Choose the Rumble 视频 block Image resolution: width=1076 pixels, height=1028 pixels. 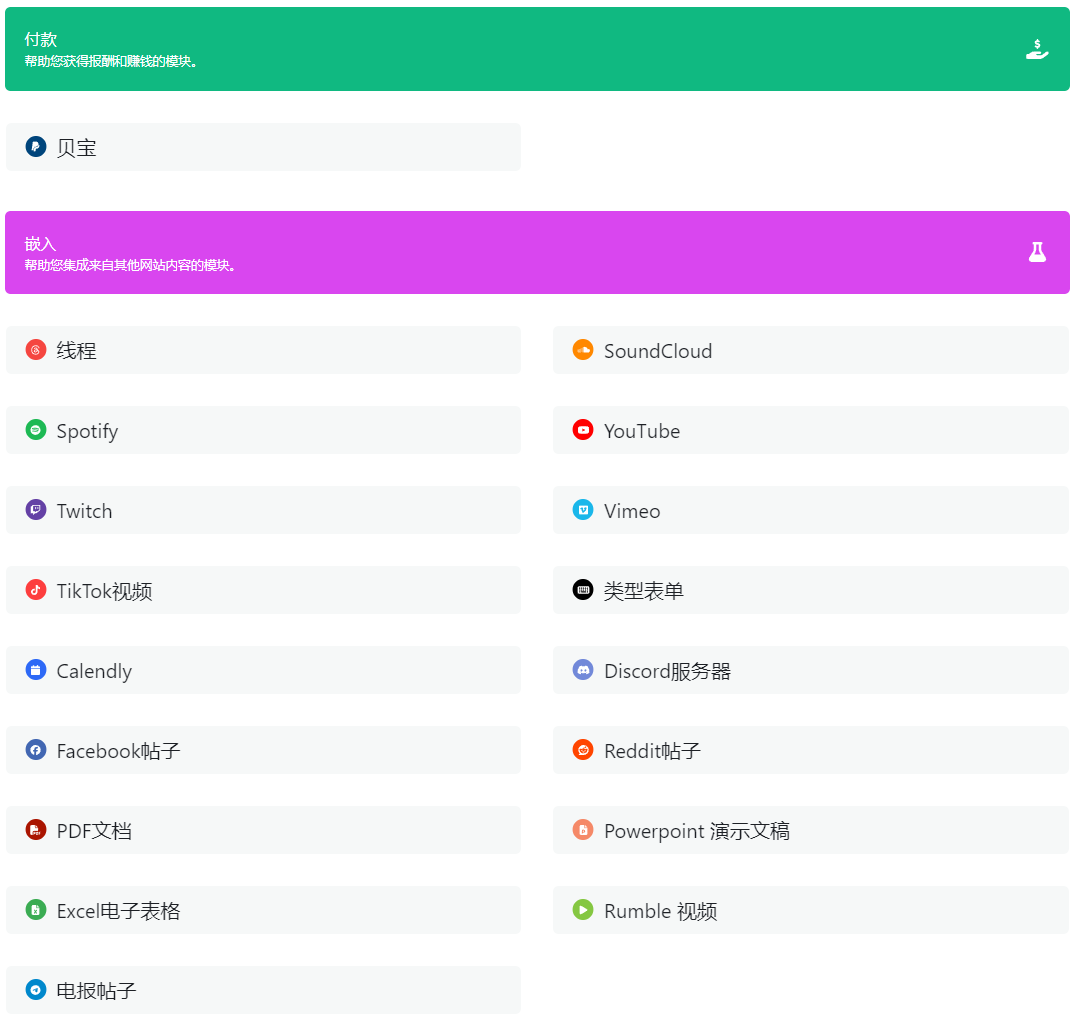[x=810, y=910]
